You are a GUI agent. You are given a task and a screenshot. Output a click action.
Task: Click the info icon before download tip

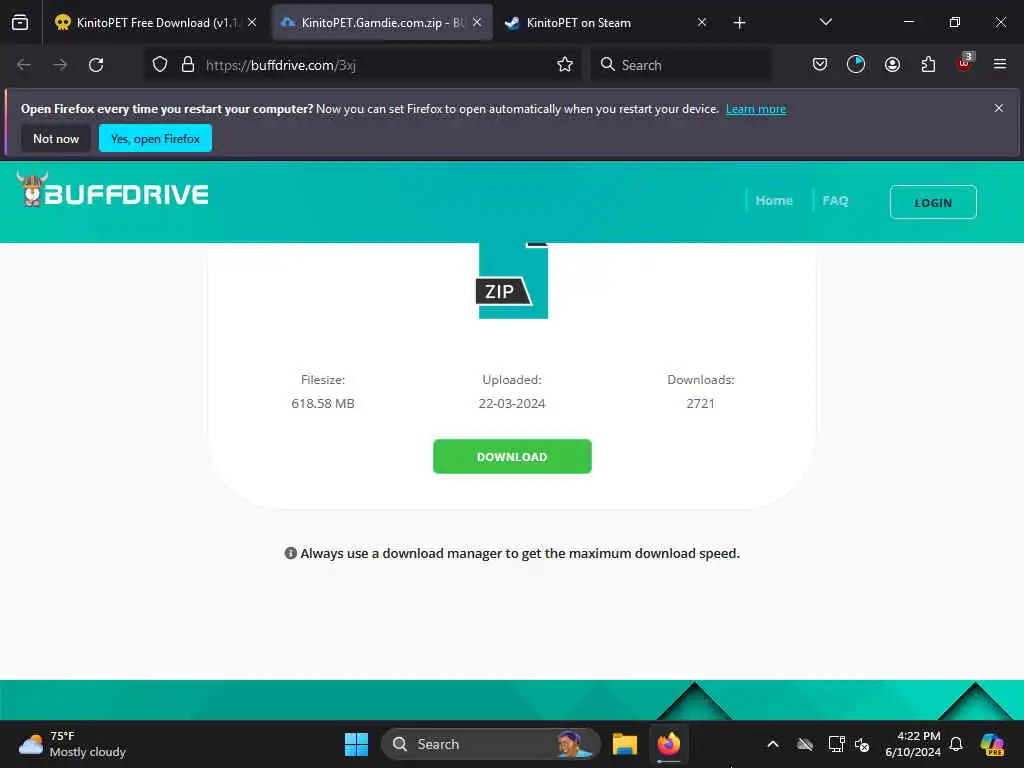point(291,553)
